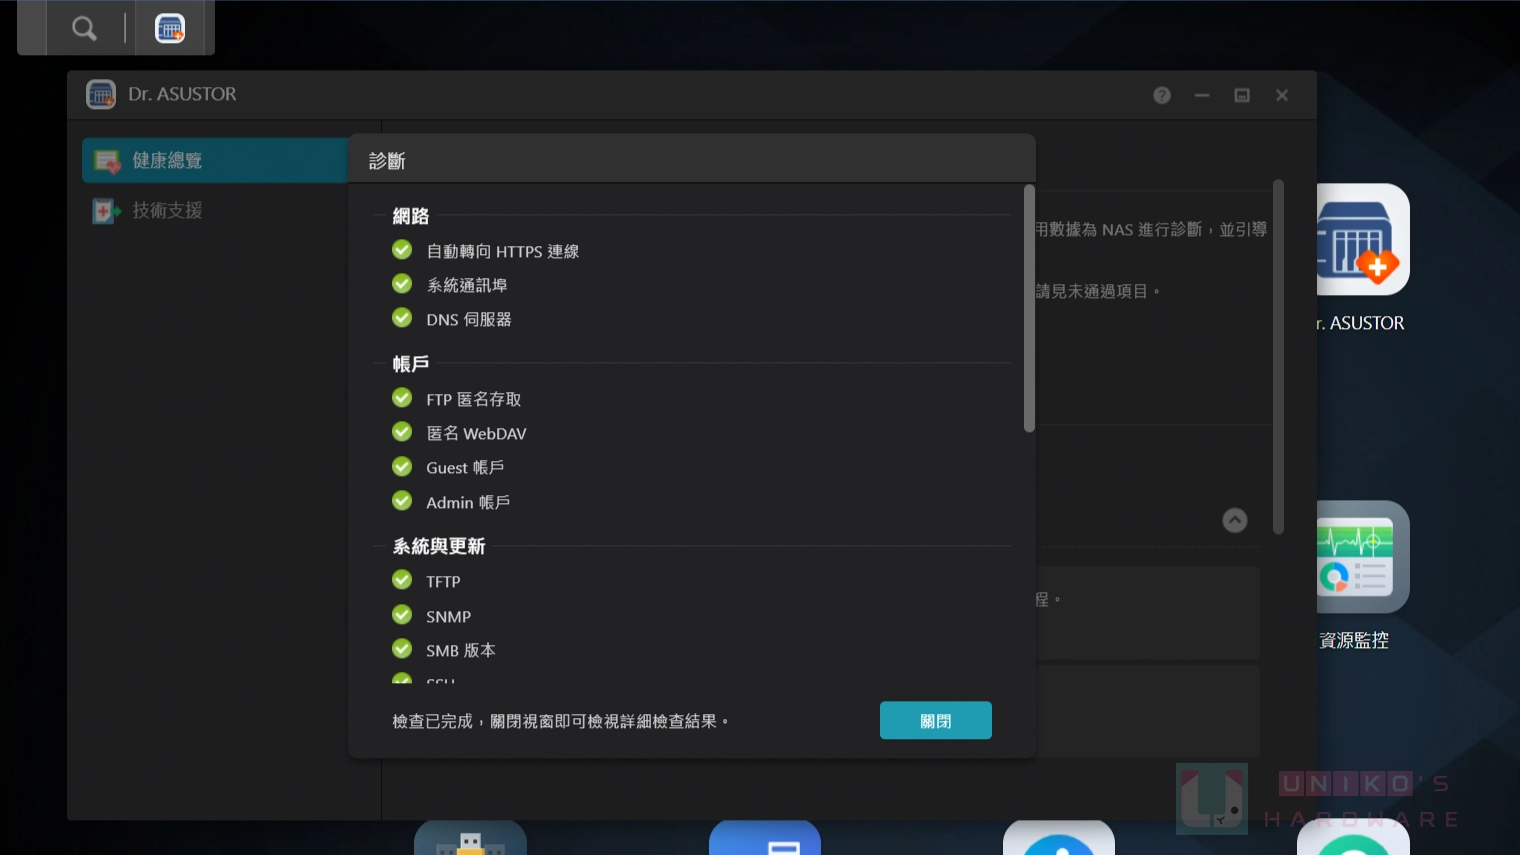Click the 自動轉向 HTTPS 連線 item text
Screen dimensions: 1520x855
[x=503, y=251]
